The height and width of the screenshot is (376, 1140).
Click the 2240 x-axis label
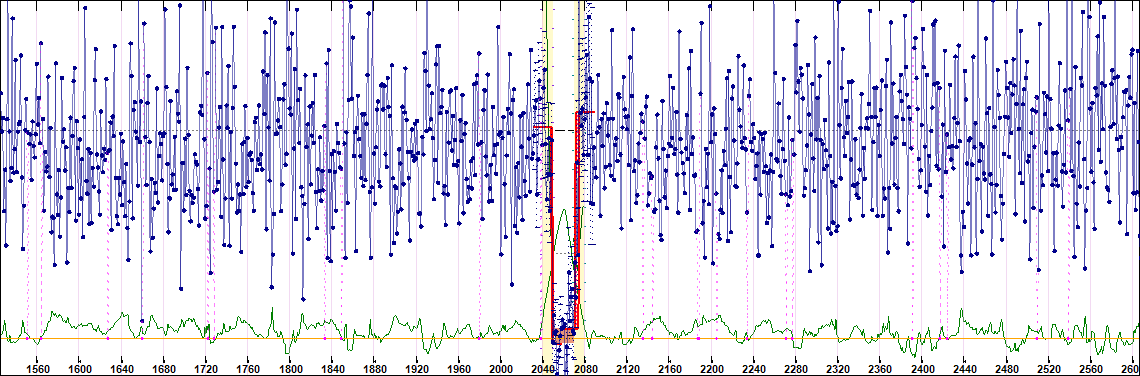tap(754, 368)
